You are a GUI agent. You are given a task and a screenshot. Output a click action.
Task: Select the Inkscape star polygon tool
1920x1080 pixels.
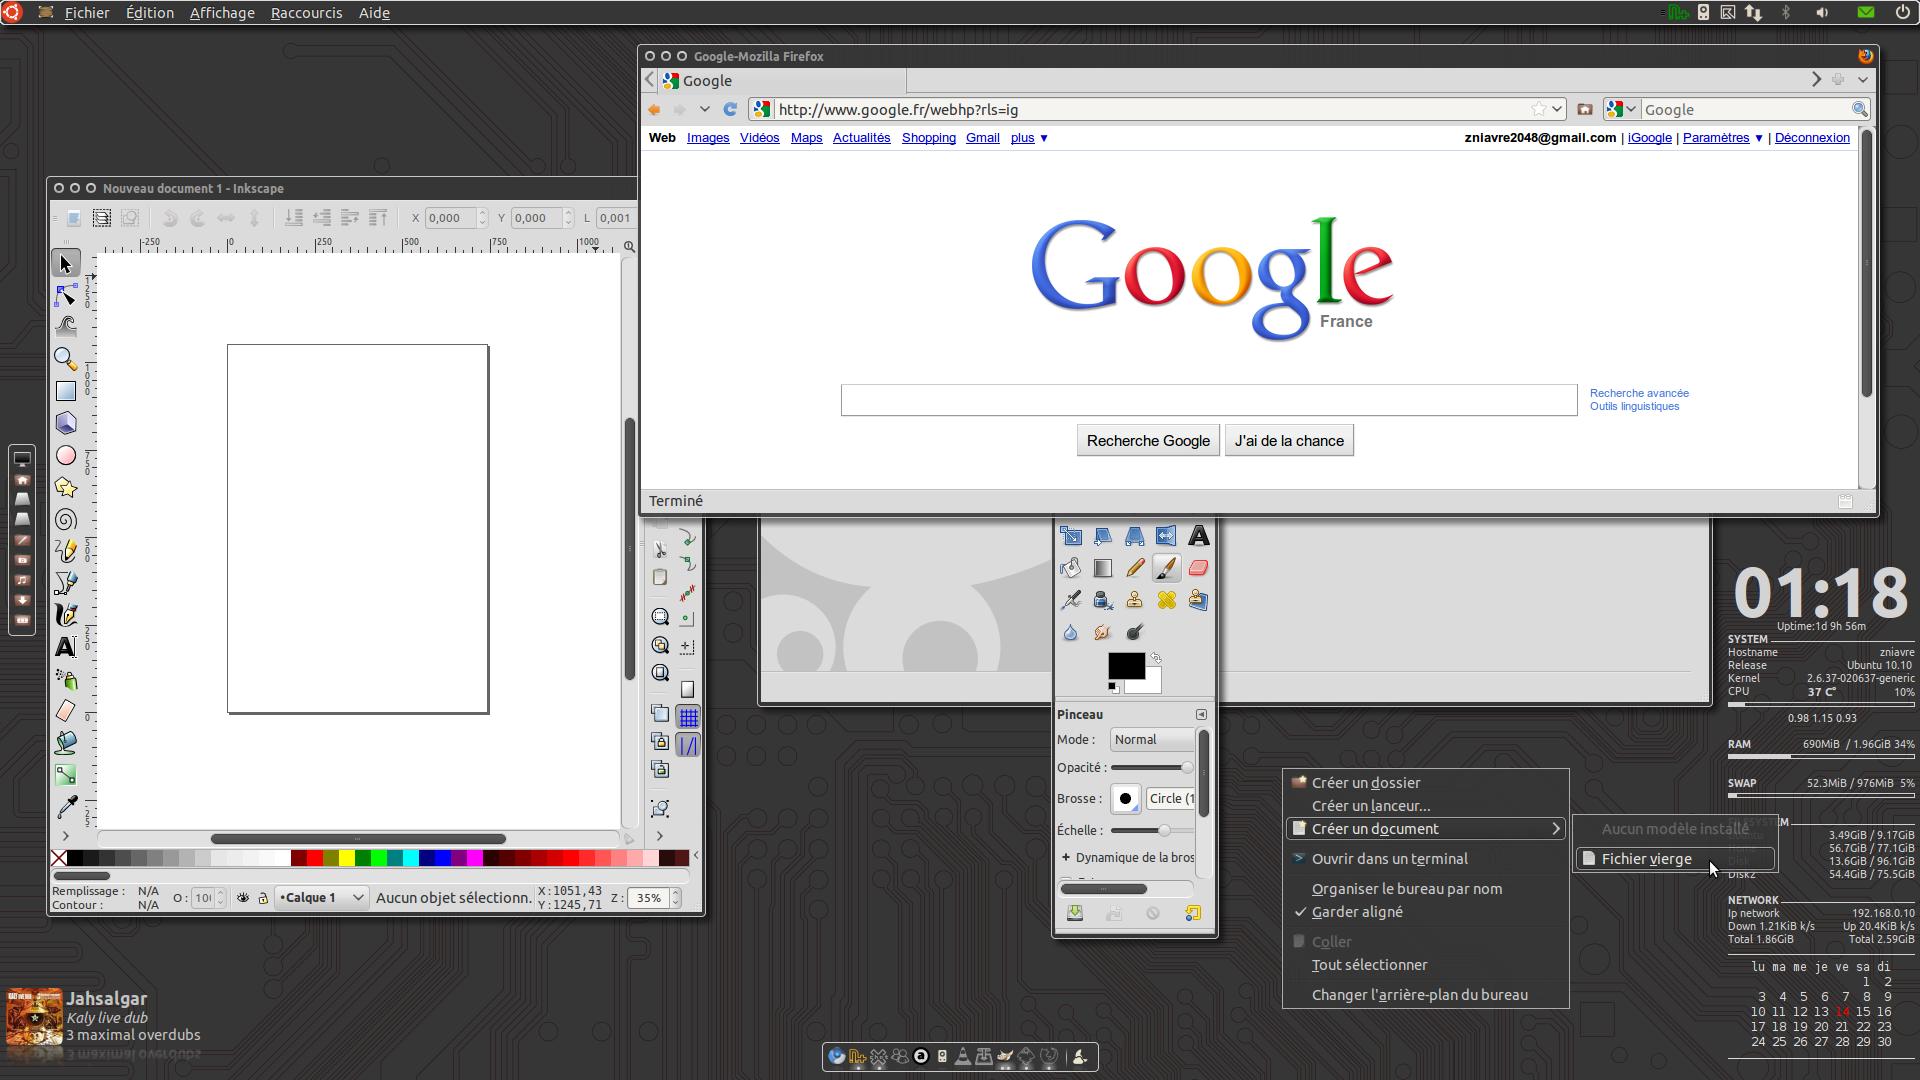tap(66, 487)
